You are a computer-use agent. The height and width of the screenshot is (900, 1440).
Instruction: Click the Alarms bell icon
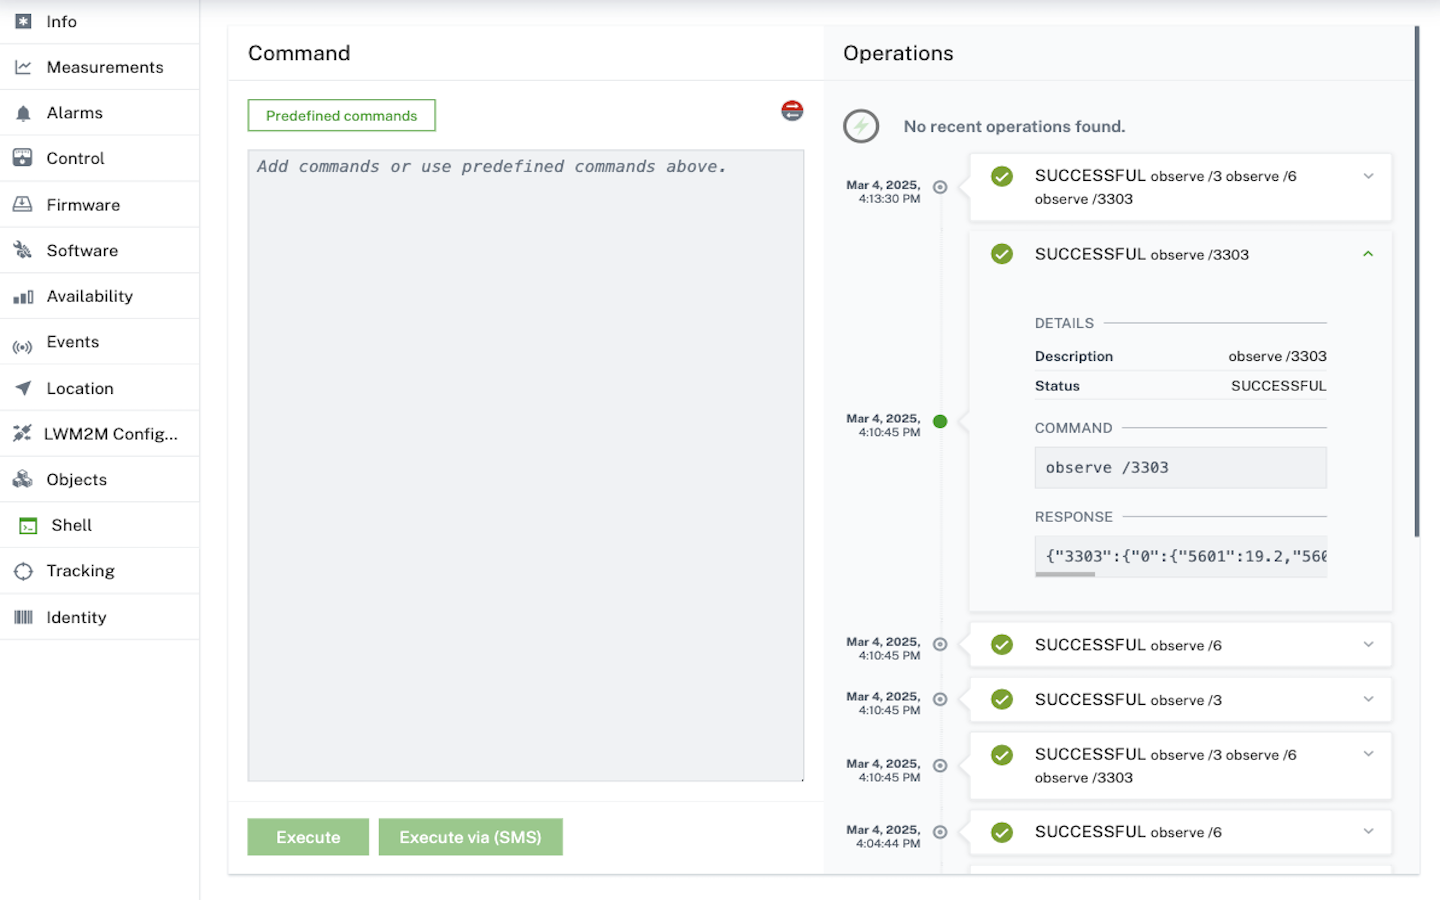[x=23, y=114]
